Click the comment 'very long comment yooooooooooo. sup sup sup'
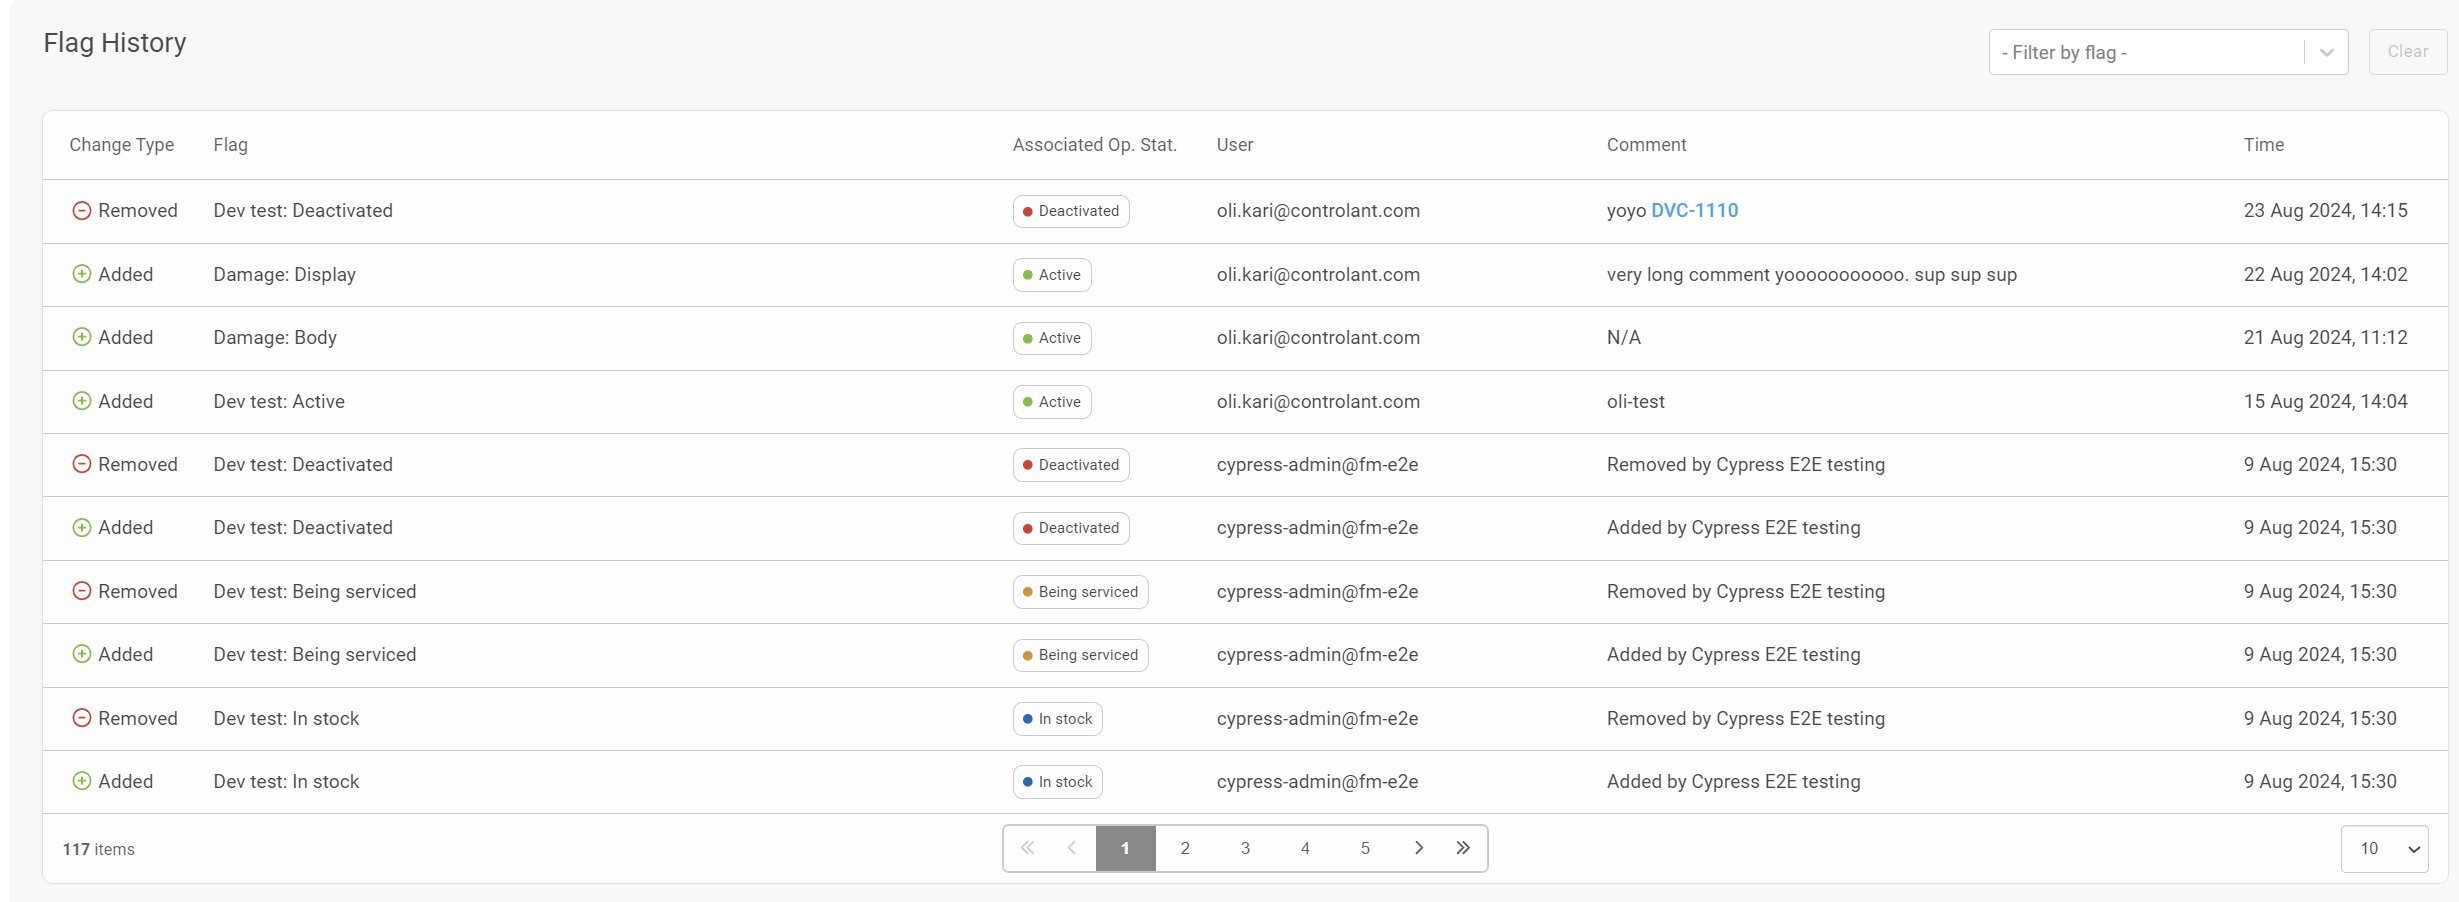This screenshot has width=2459, height=902. pos(1811,275)
